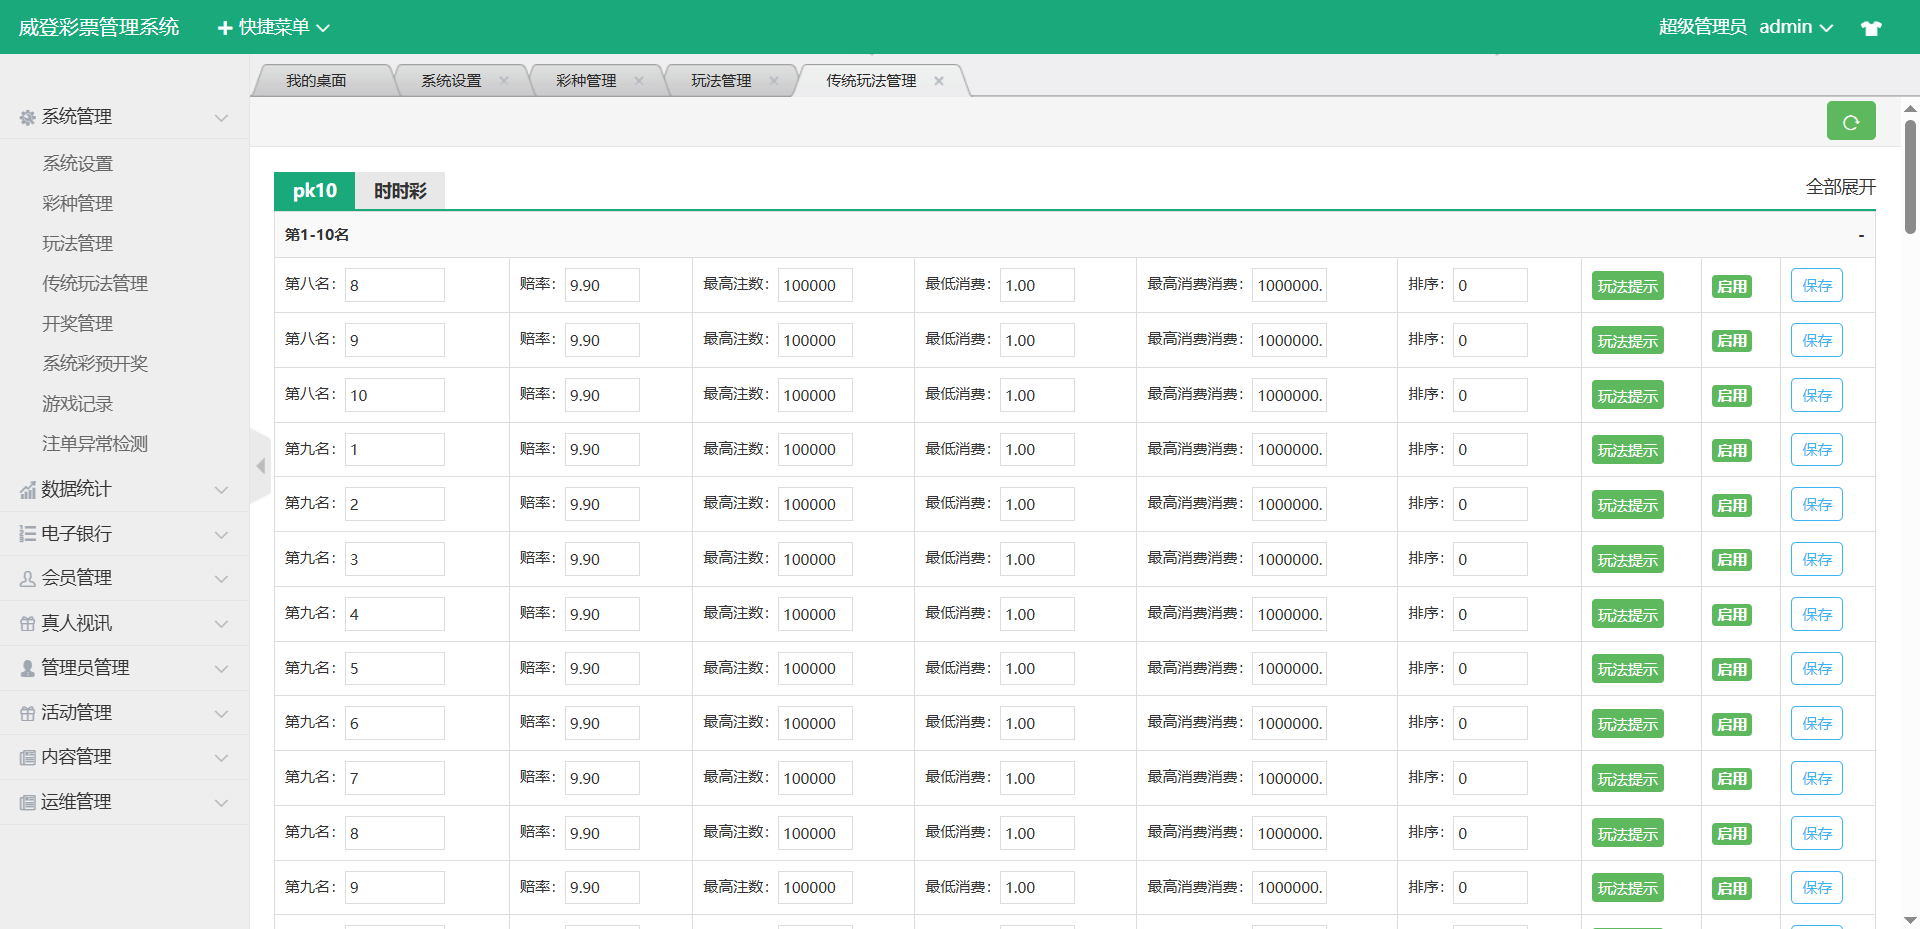Open 玩法提示 for 第九名 4 row
Image resolution: width=1920 pixels, height=929 pixels.
[1628, 615]
